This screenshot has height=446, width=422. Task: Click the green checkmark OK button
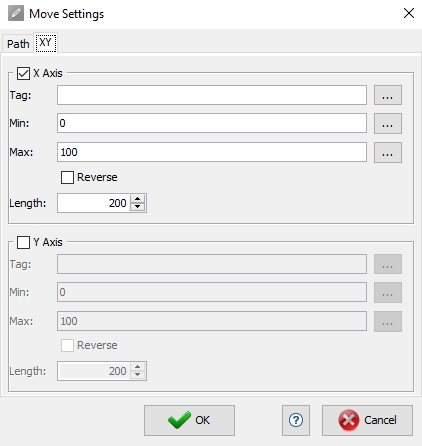point(189,420)
